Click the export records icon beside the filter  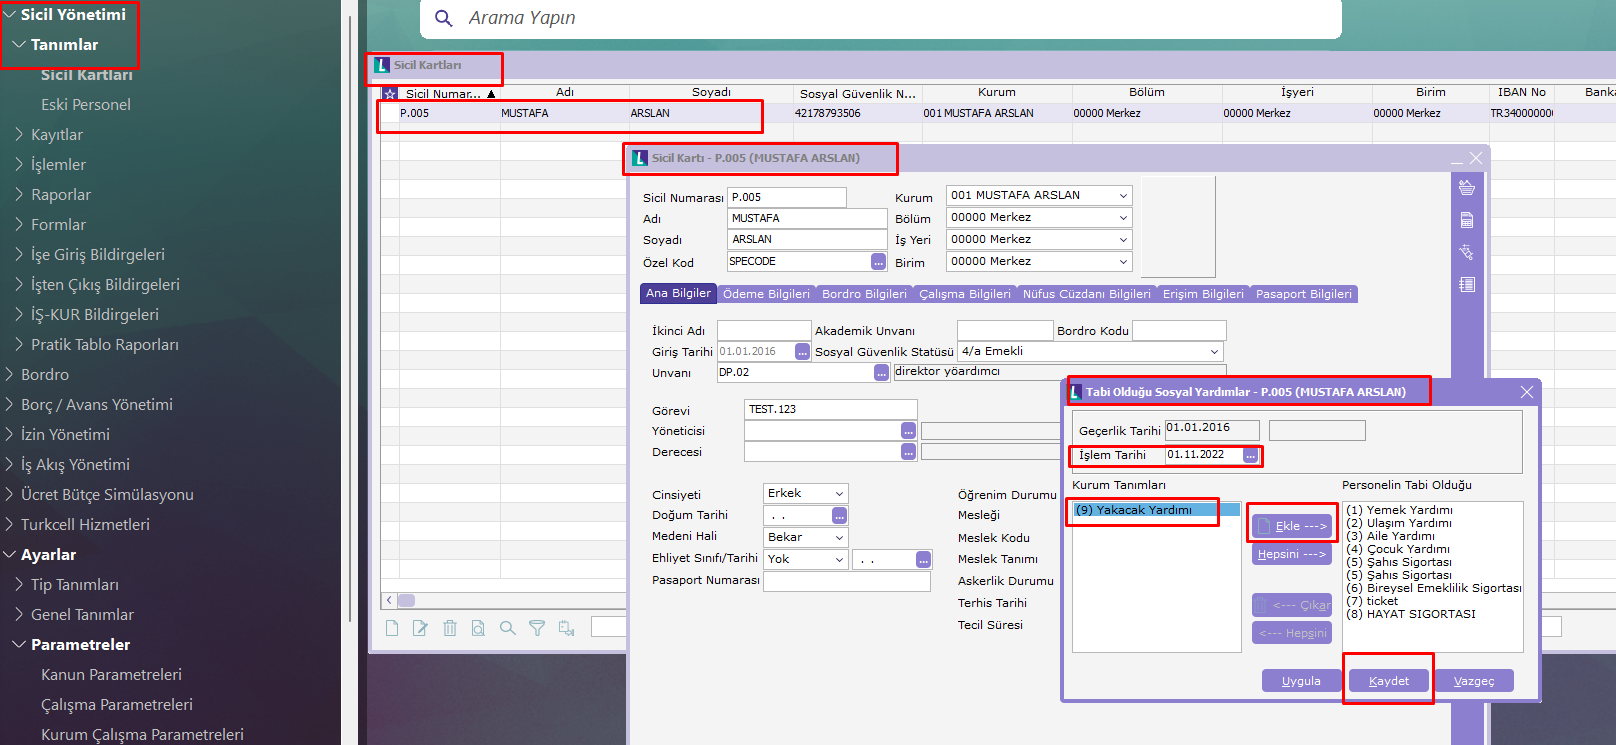567,628
